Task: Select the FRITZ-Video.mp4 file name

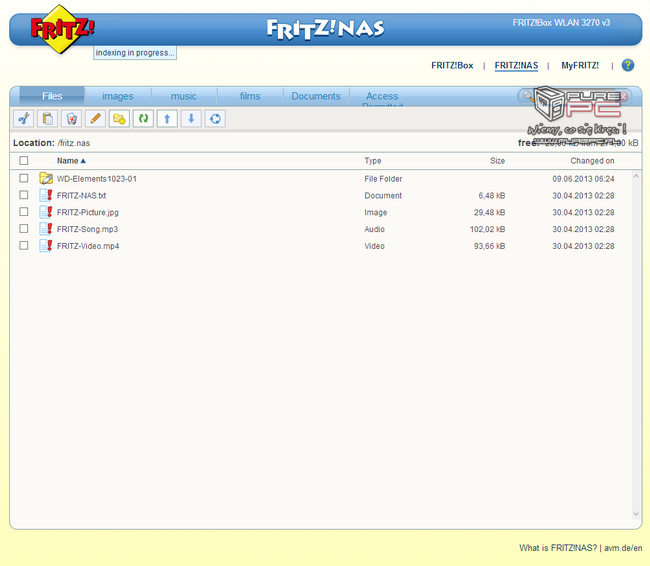Action: click(x=88, y=246)
